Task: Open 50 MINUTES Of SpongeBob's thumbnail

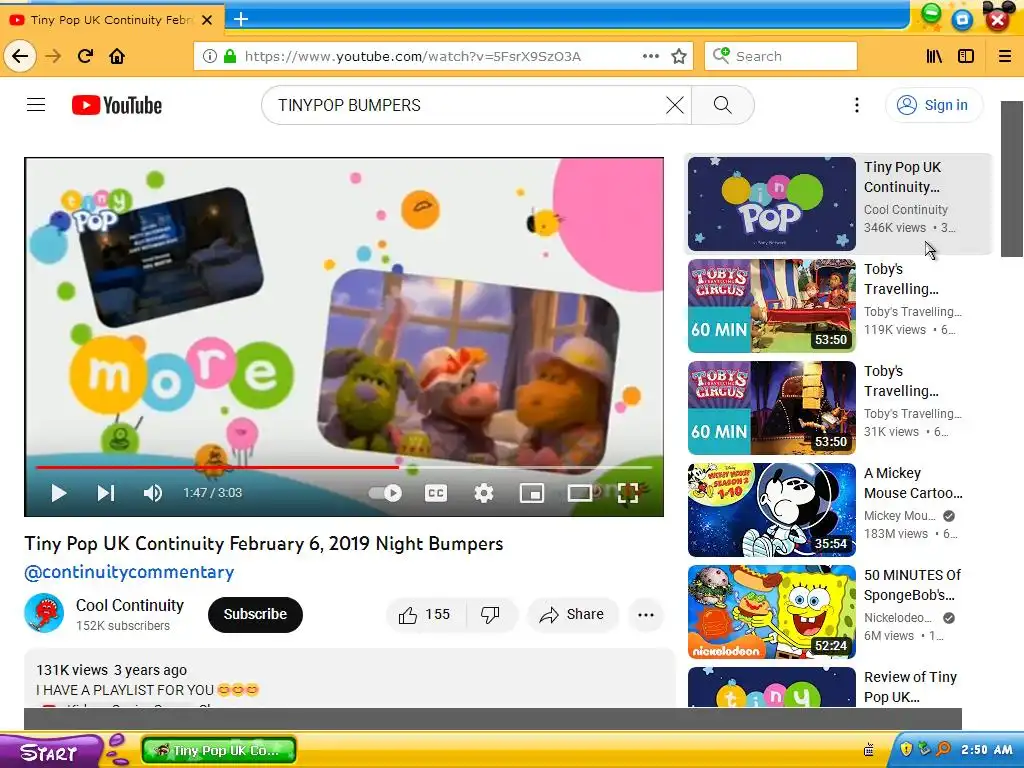Action: [x=771, y=611]
